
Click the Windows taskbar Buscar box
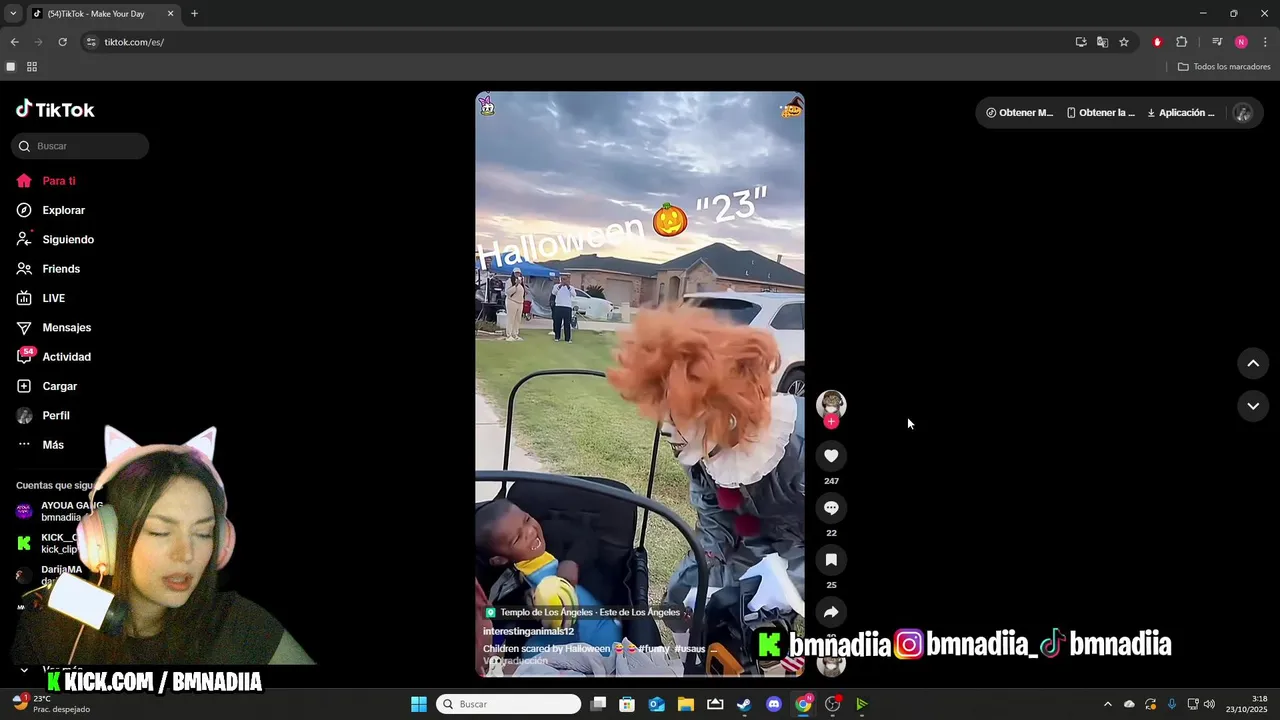pyautogui.click(x=509, y=704)
